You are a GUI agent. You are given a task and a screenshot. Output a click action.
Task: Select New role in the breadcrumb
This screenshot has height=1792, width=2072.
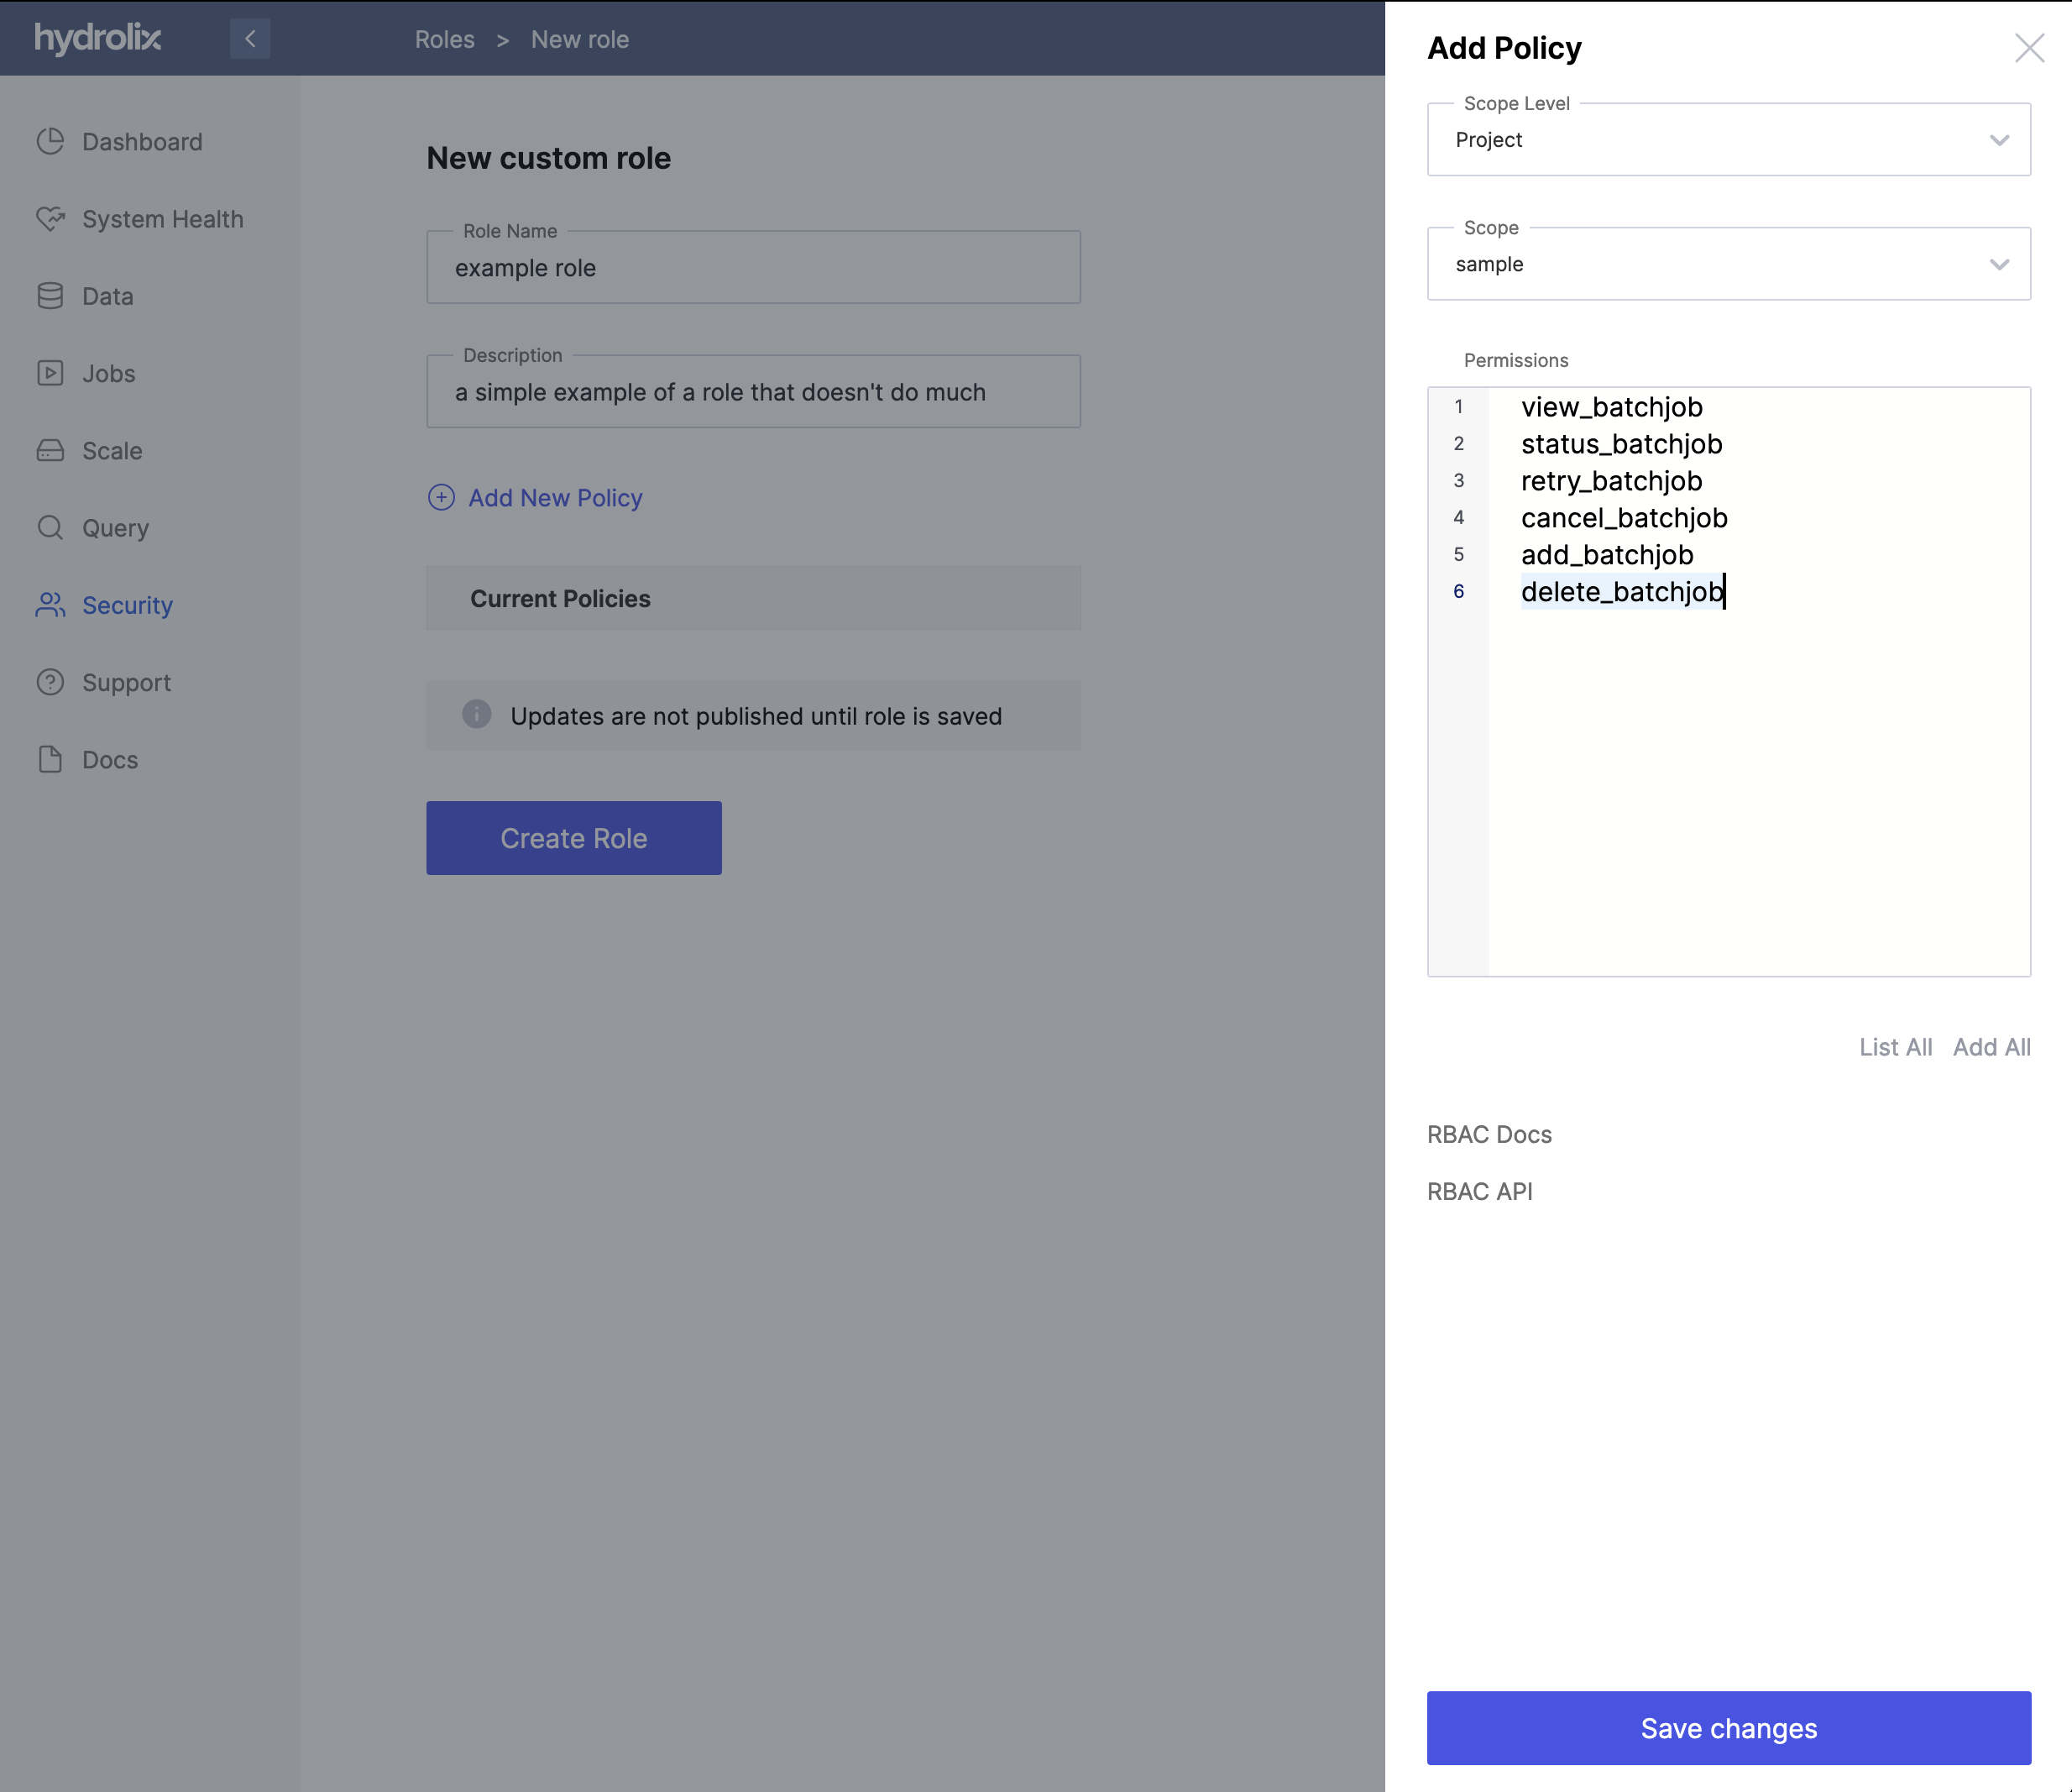pos(579,39)
